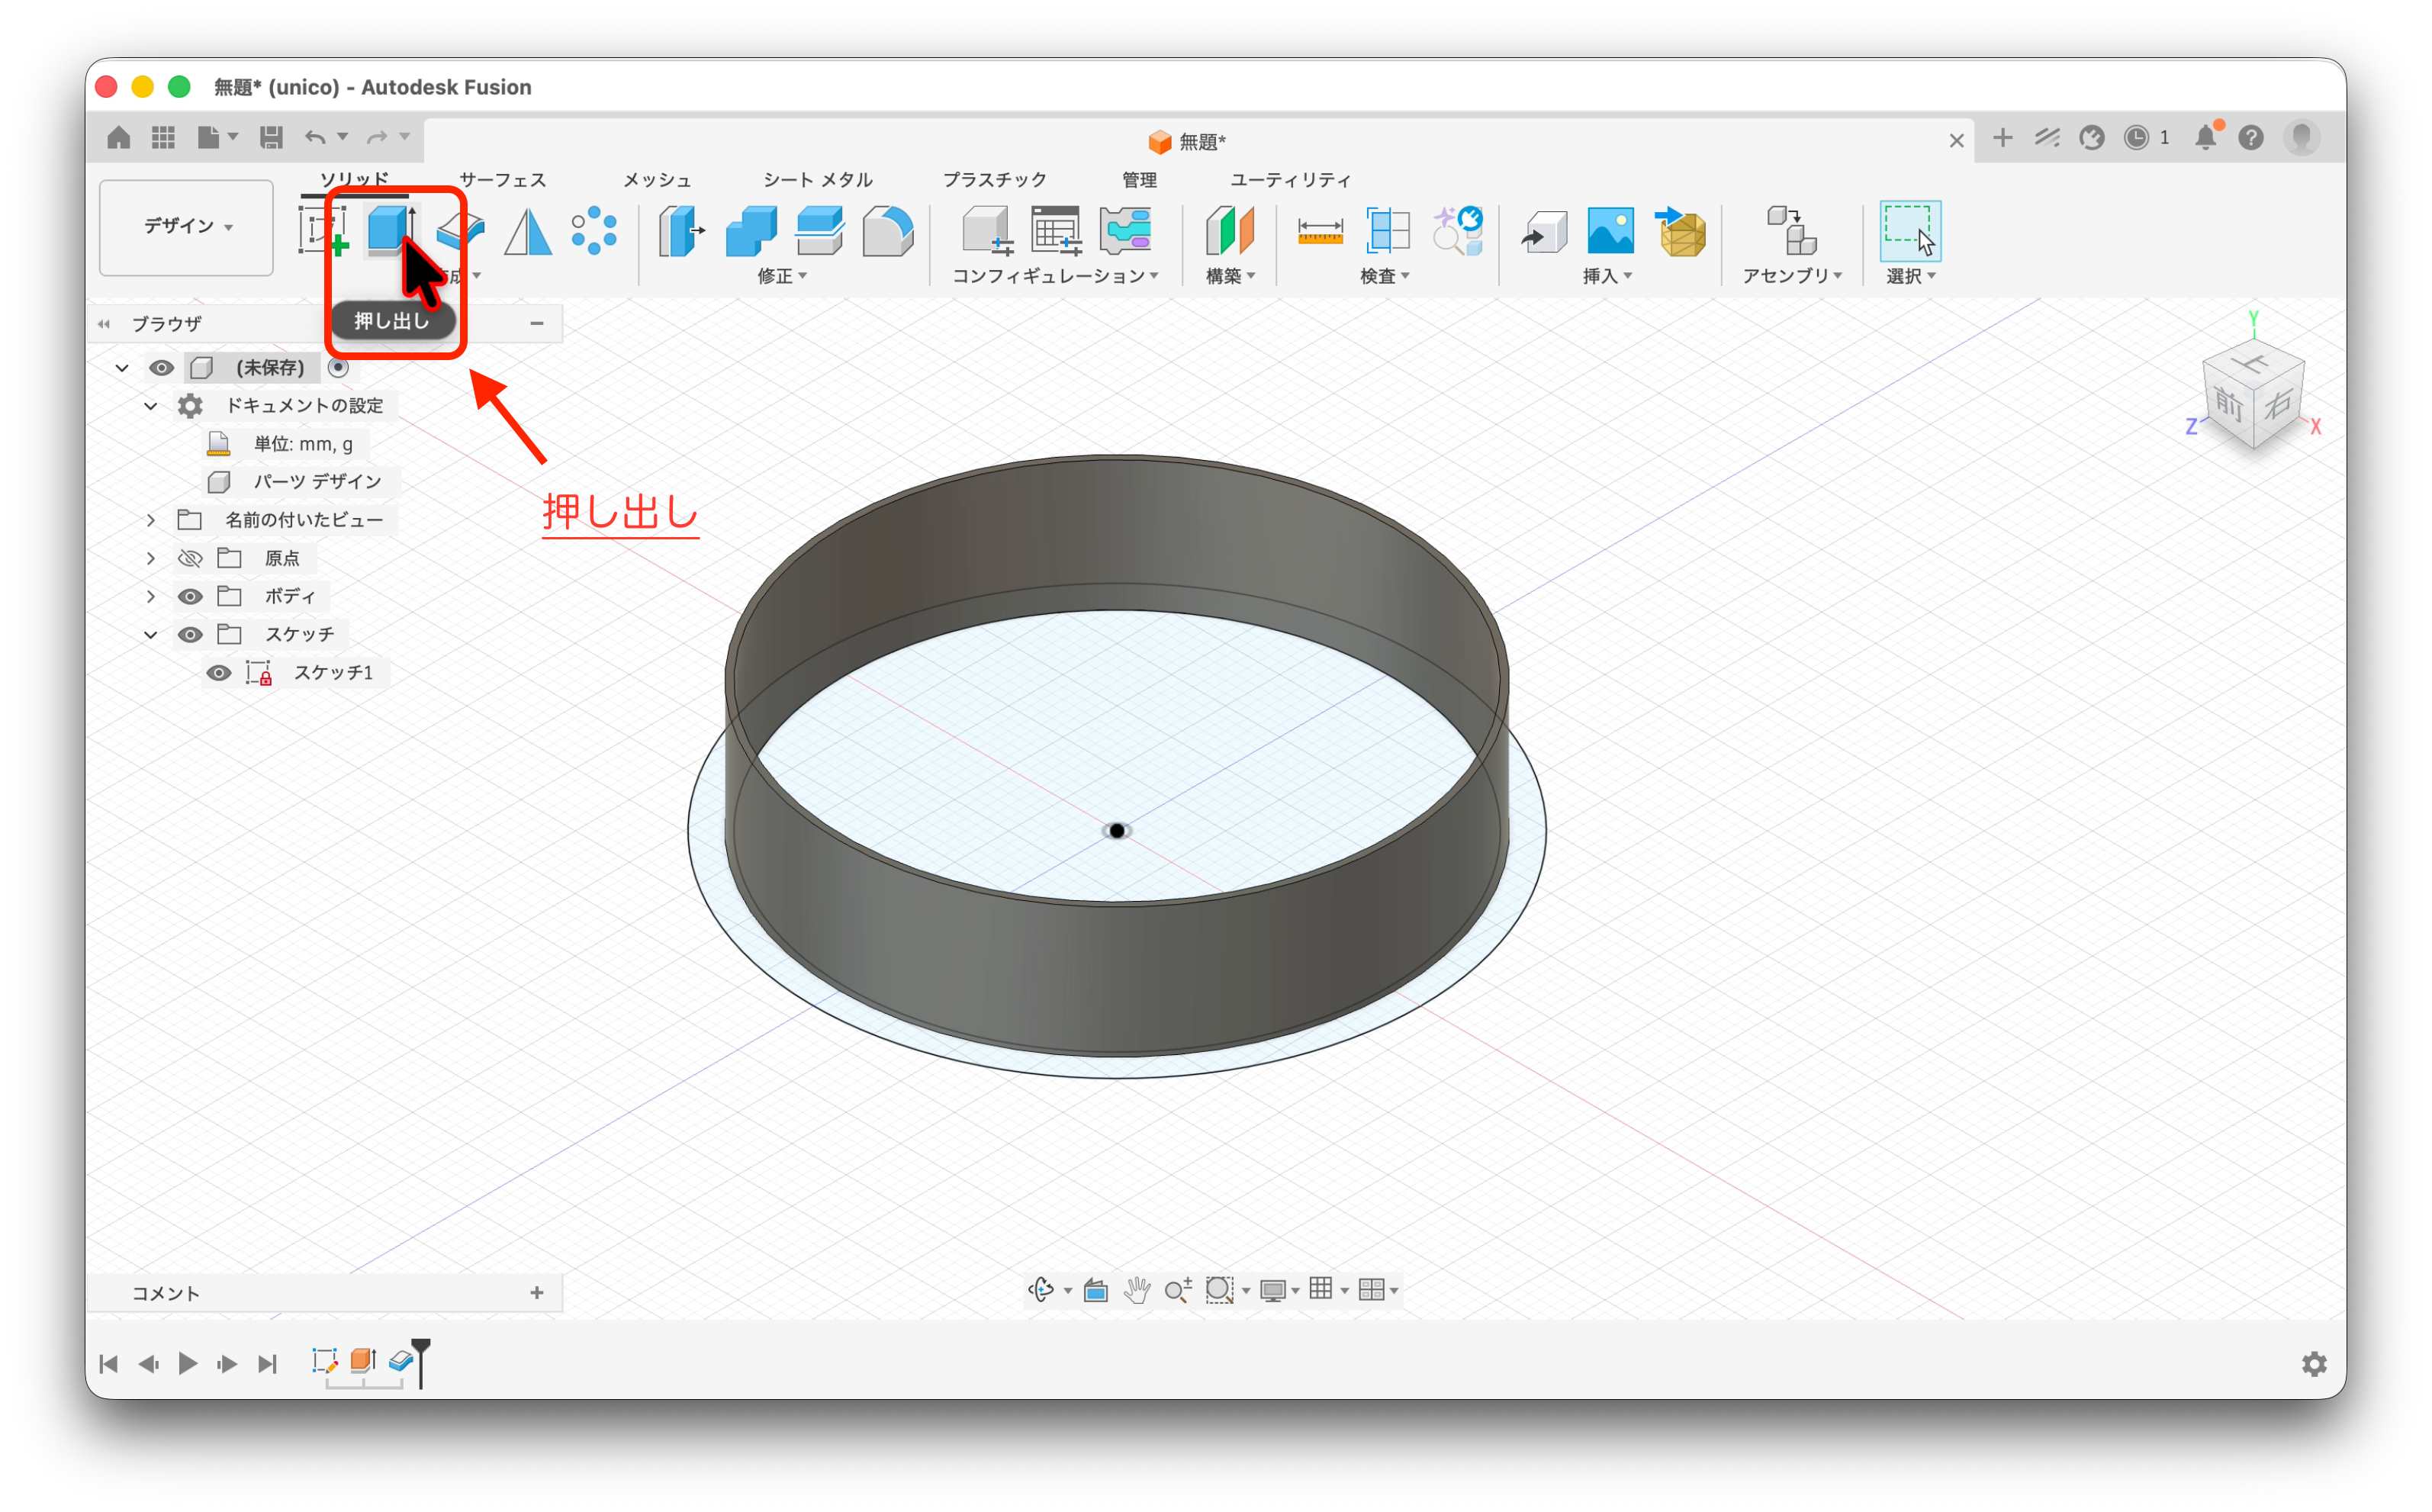This screenshot has height=1512, width=2432.
Task: Select the Measure ruler tool
Action: 1320,231
